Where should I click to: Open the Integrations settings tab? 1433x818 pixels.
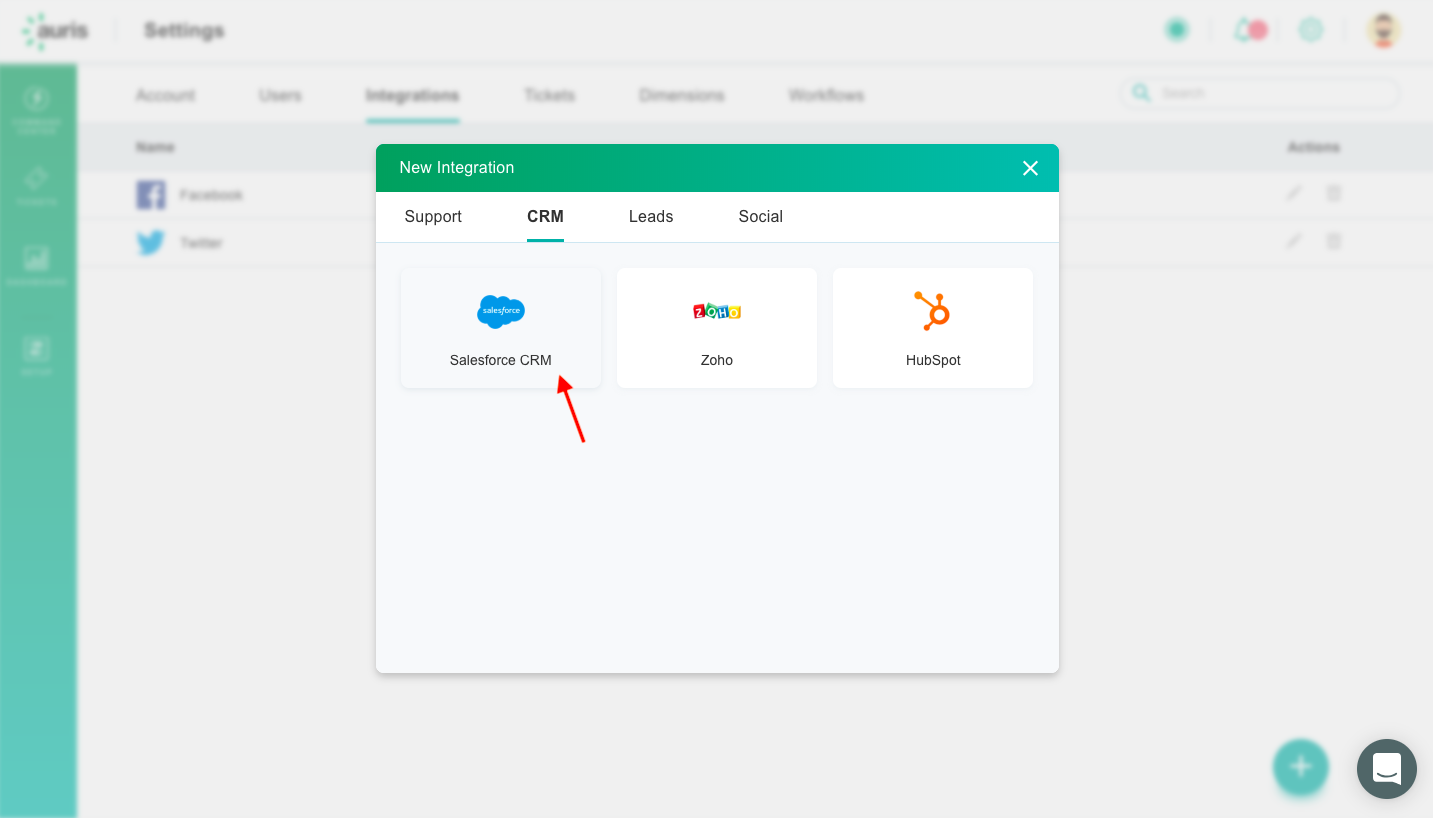pyautogui.click(x=412, y=95)
